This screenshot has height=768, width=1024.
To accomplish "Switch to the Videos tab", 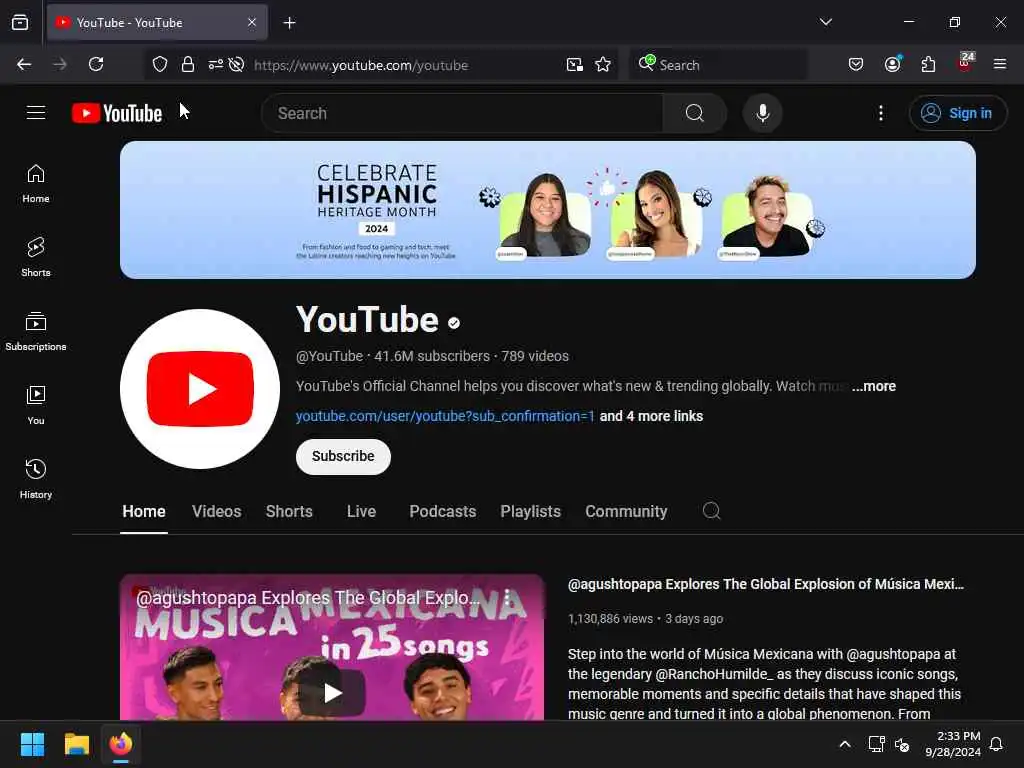I will click(217, 511).
